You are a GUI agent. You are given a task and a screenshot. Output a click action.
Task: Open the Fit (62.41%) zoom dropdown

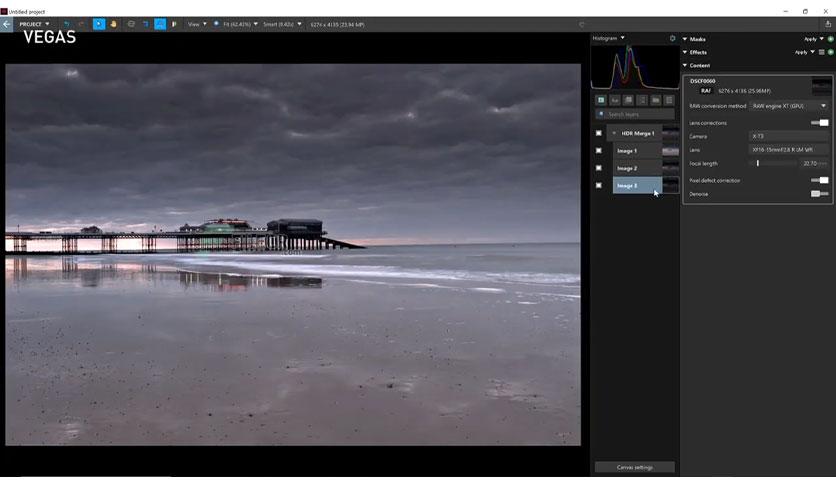(240, 25)
